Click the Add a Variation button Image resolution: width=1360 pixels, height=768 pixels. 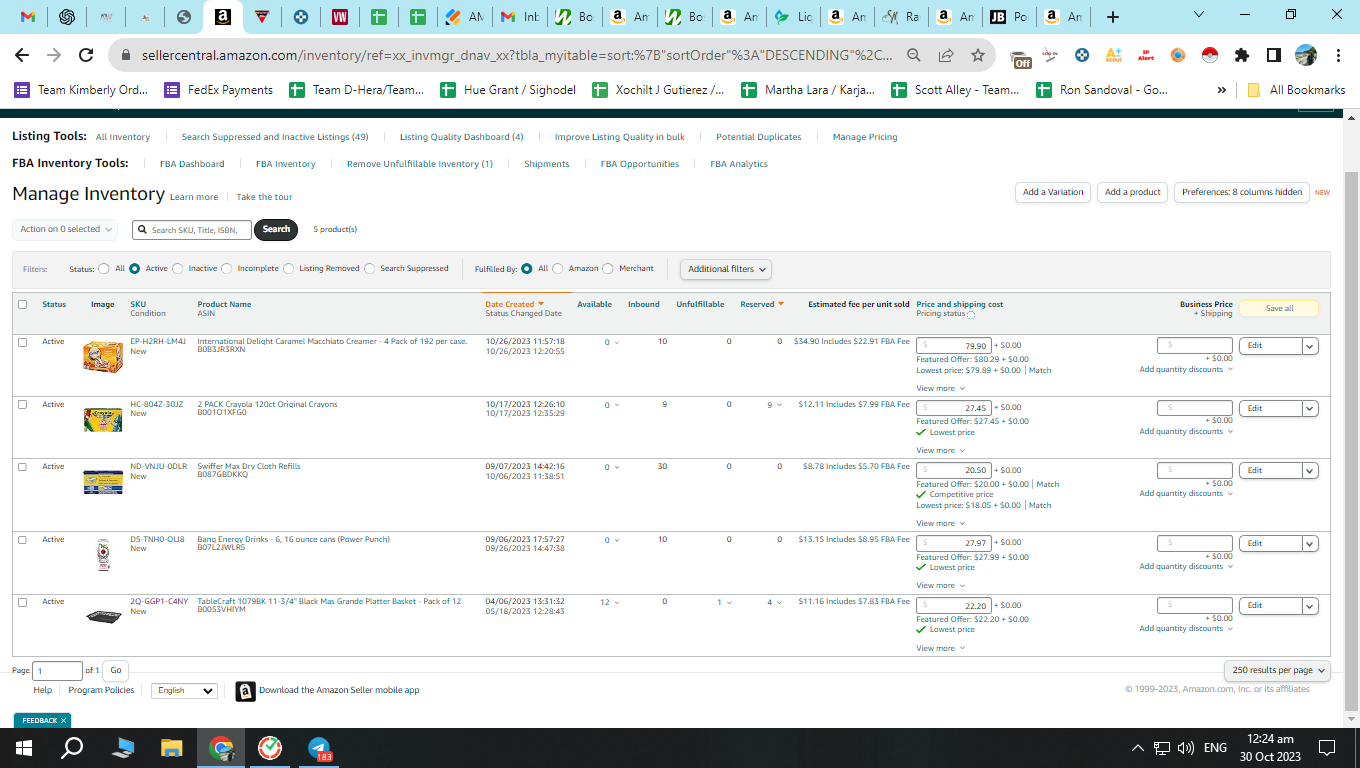[1053, 192]
